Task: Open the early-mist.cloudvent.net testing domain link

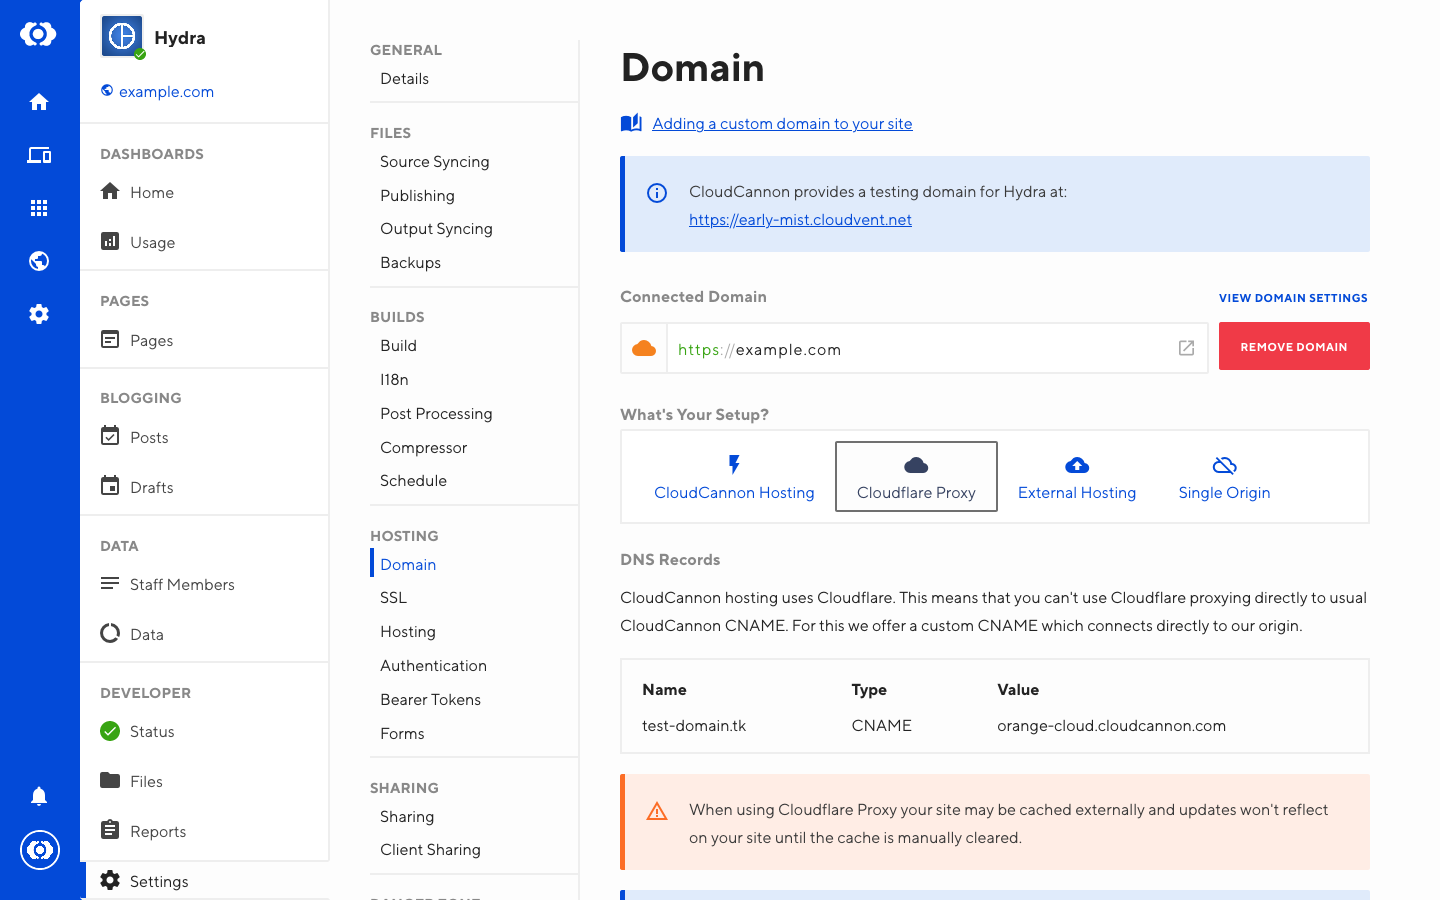Action: pyautogui.click(x=800, y=220)
